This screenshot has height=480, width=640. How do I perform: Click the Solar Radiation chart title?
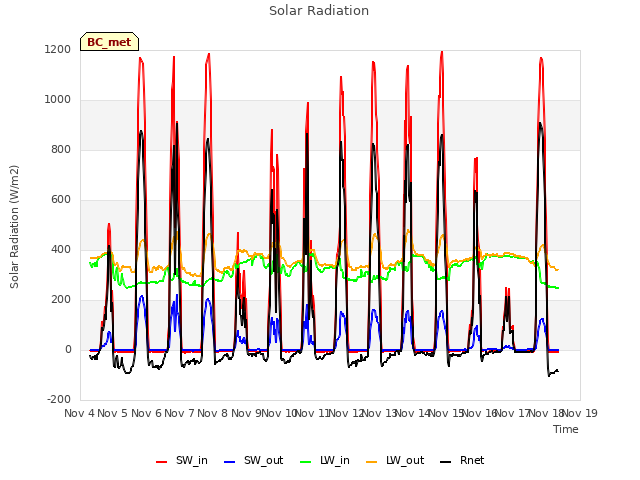[319, 11]
